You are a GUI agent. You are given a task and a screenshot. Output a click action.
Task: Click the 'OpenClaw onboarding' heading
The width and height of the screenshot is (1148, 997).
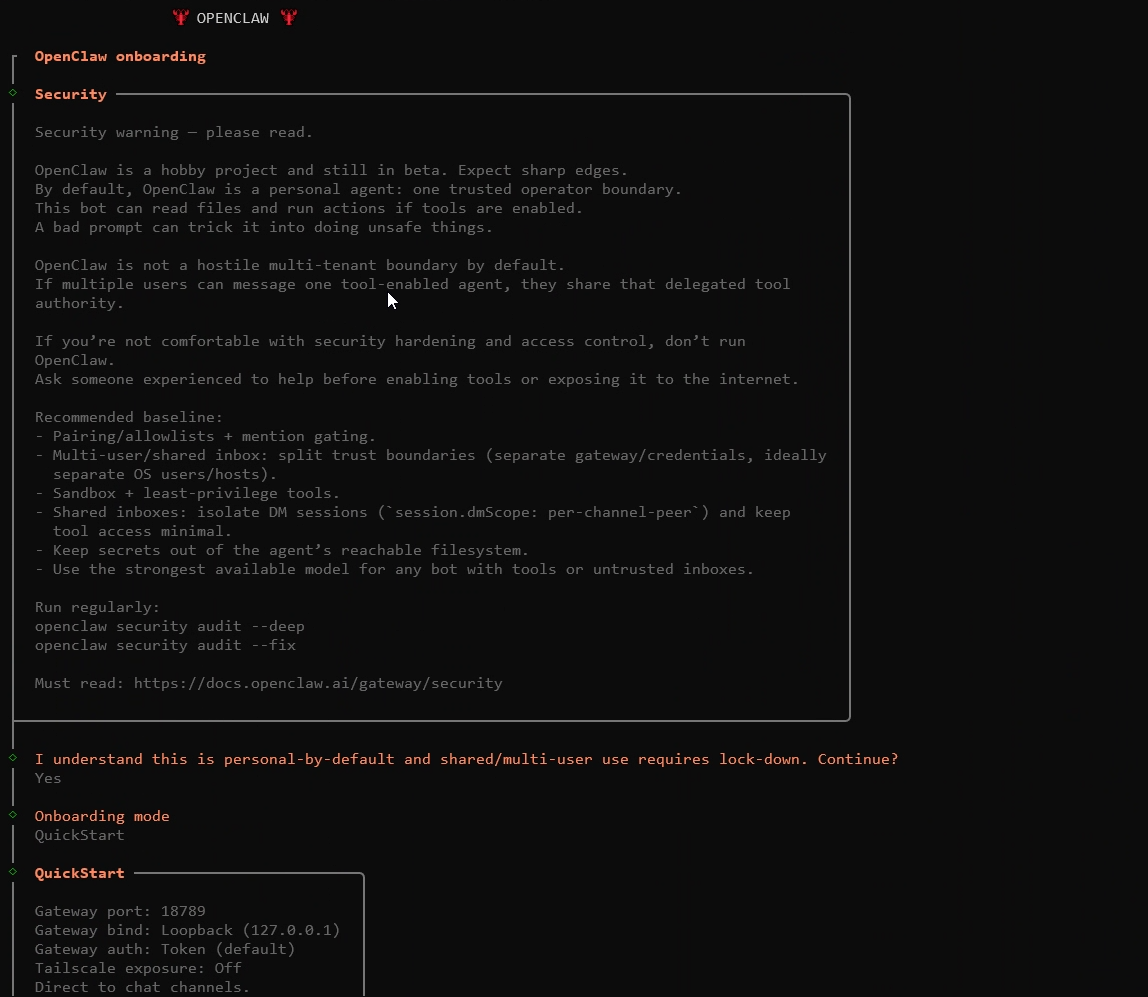pos(120,56)
